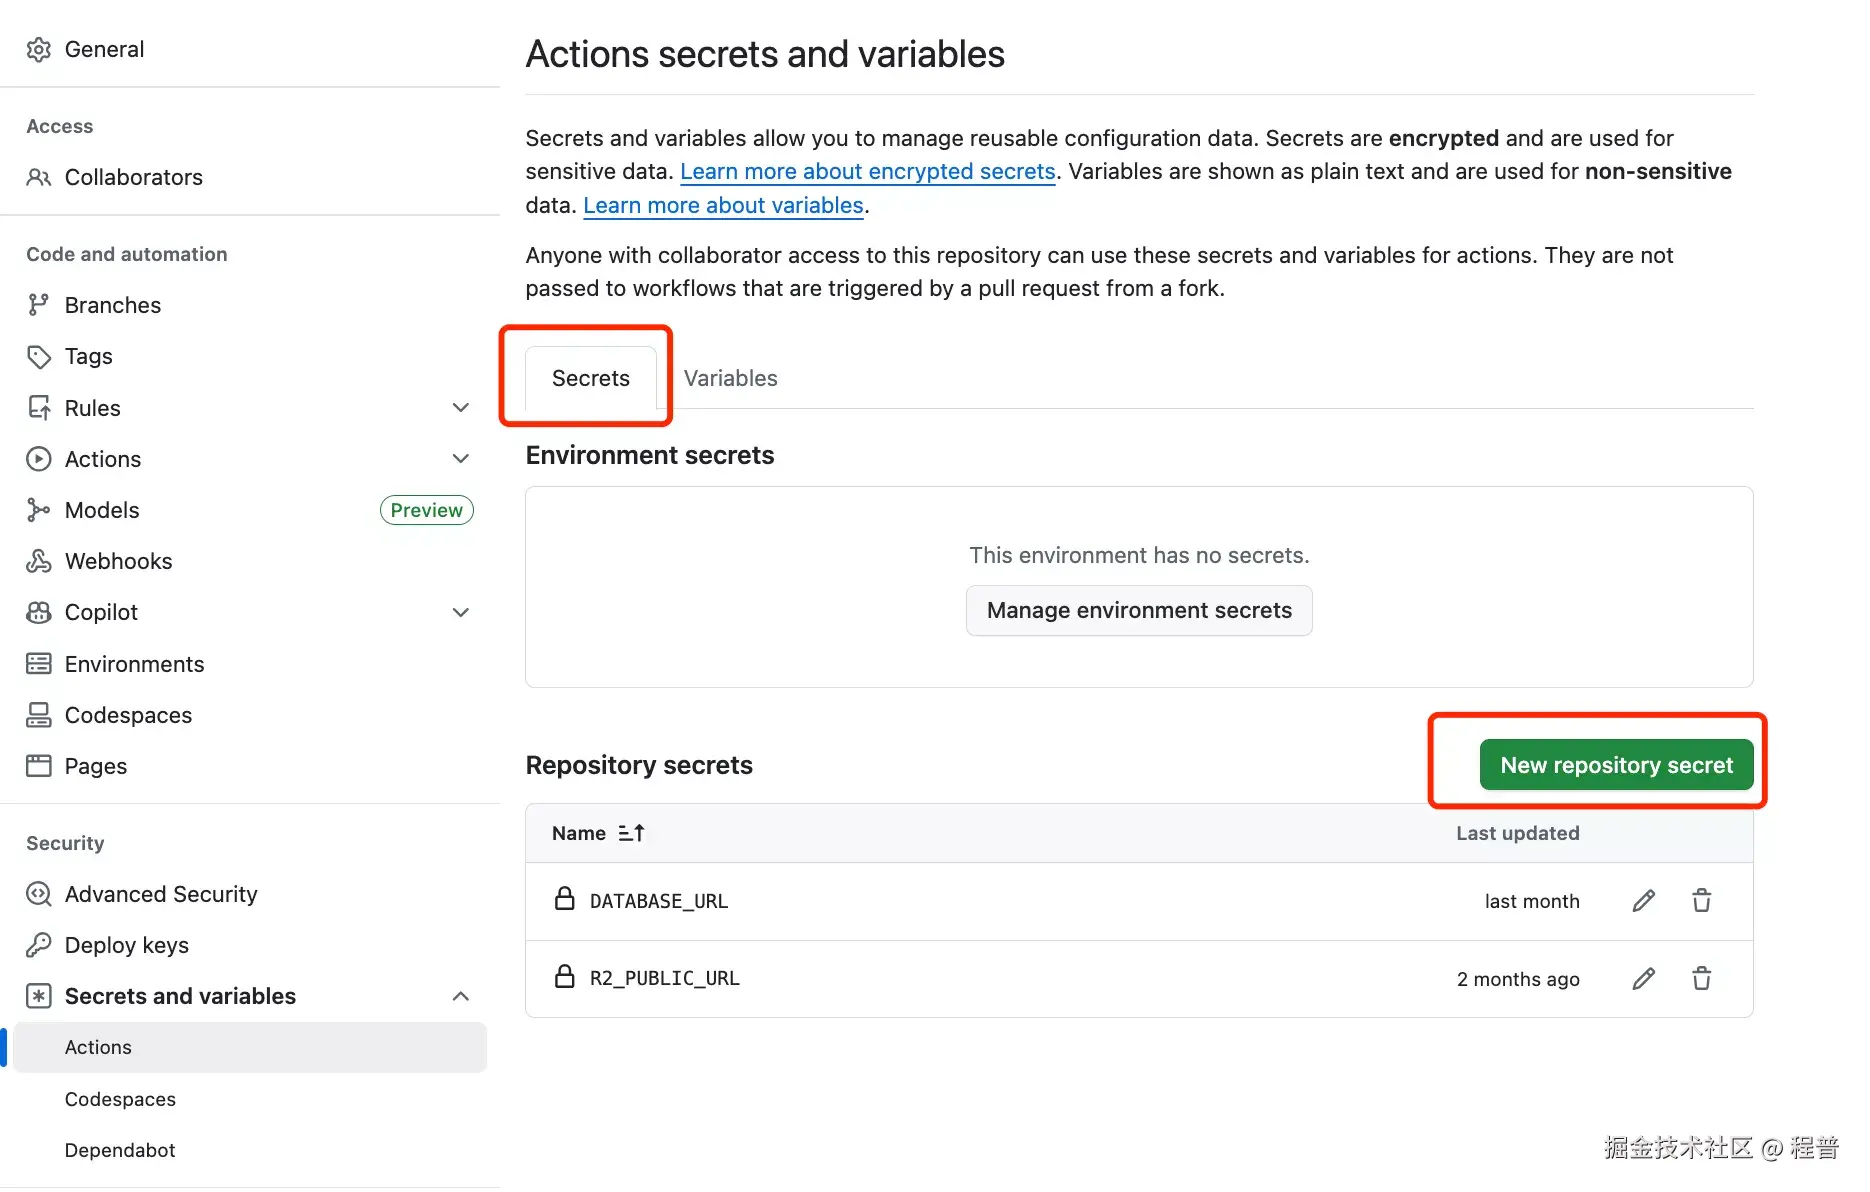Select the Secrets tab
Viewport: 1870px width, 1192px height.
[x=589, y=378]
